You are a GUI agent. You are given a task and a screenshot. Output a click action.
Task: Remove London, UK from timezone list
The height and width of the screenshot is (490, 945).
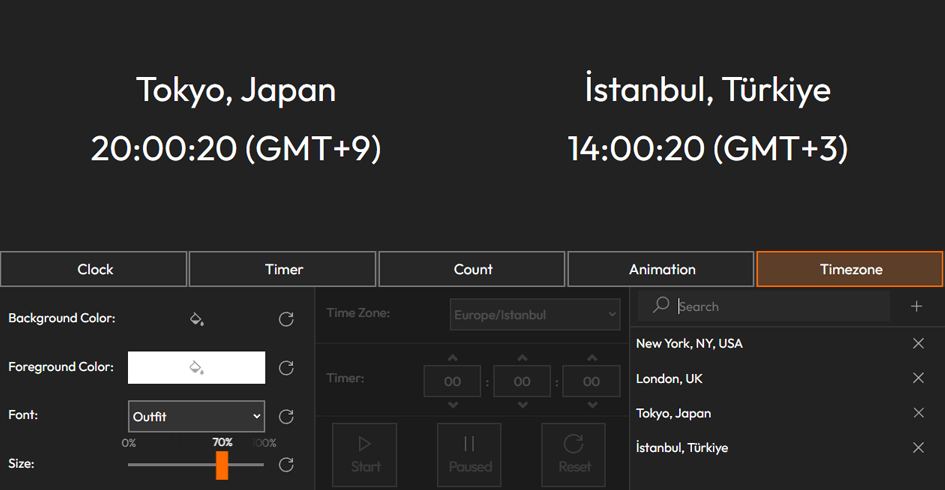[x=918, y=378]
